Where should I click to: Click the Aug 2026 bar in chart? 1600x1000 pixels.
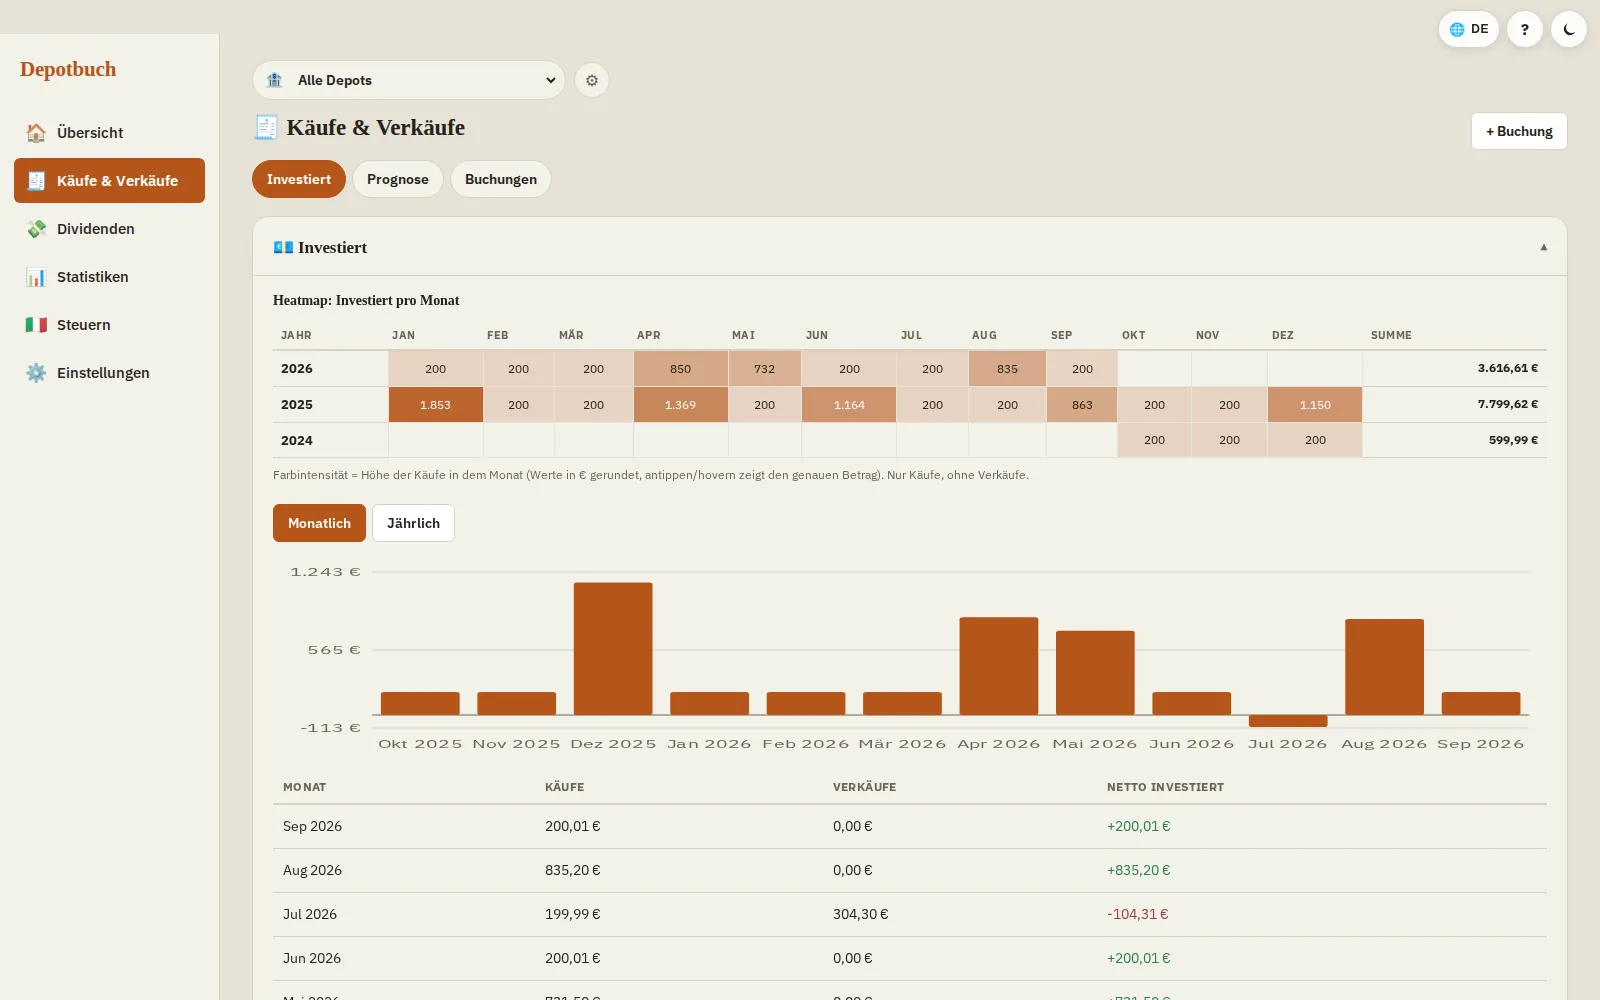[1384, 667]
